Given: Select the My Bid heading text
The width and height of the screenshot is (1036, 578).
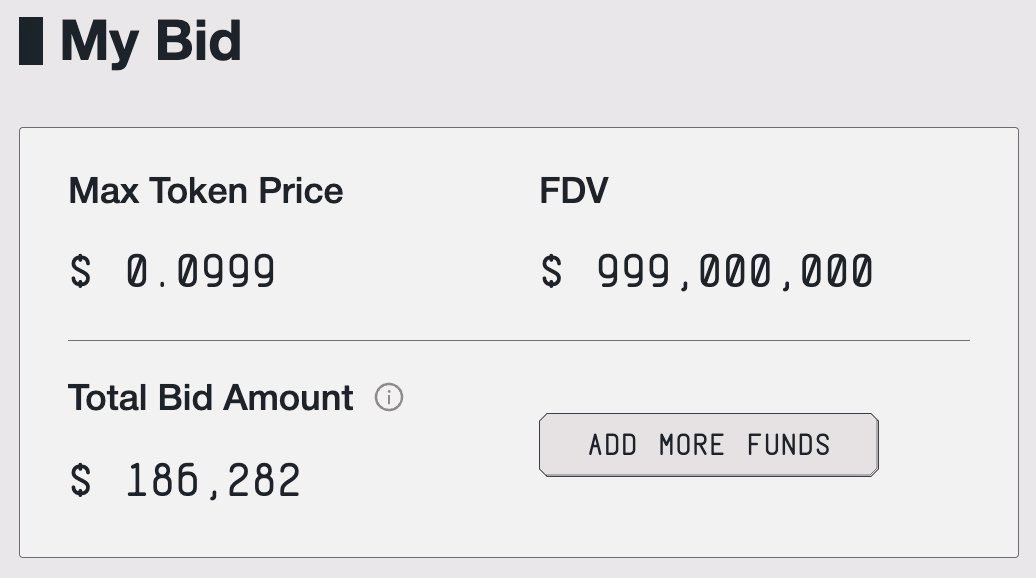Looking at the screenshot, I should pos(150,41).
